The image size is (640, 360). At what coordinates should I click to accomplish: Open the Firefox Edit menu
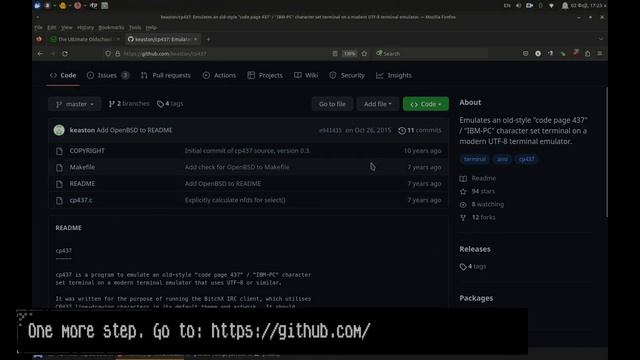click(51, 27)
